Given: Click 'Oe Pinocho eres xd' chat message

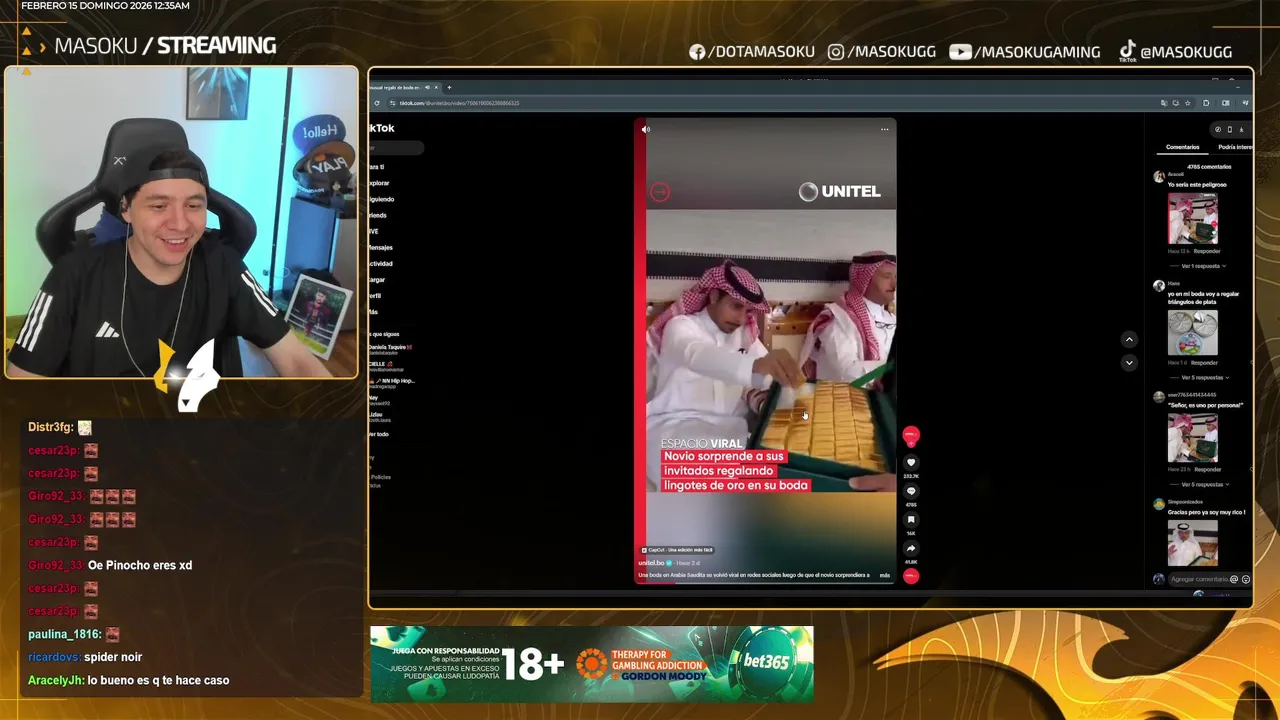Looking at the screenshot, I should [x=140, y=565].
